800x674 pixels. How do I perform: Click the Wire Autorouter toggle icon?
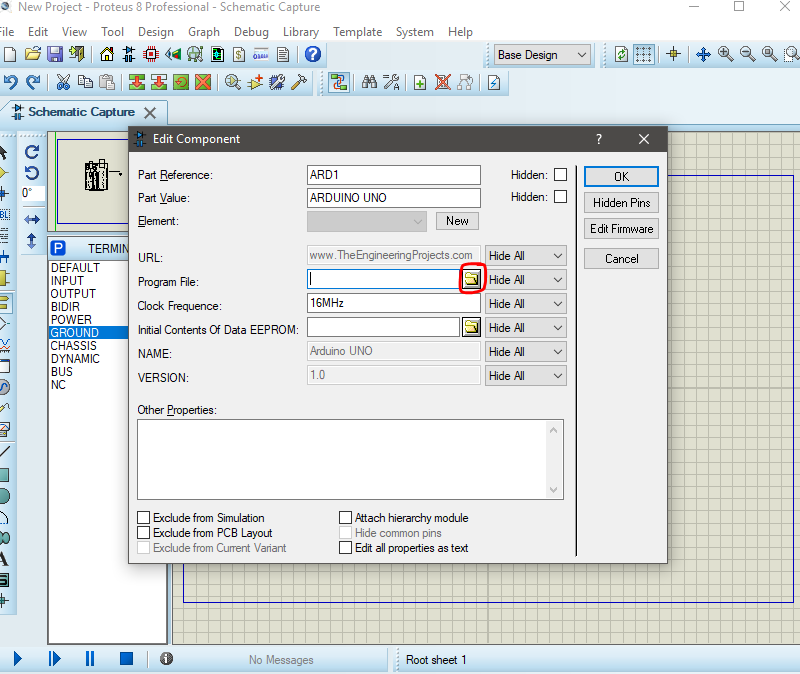(x=339, y=82)
